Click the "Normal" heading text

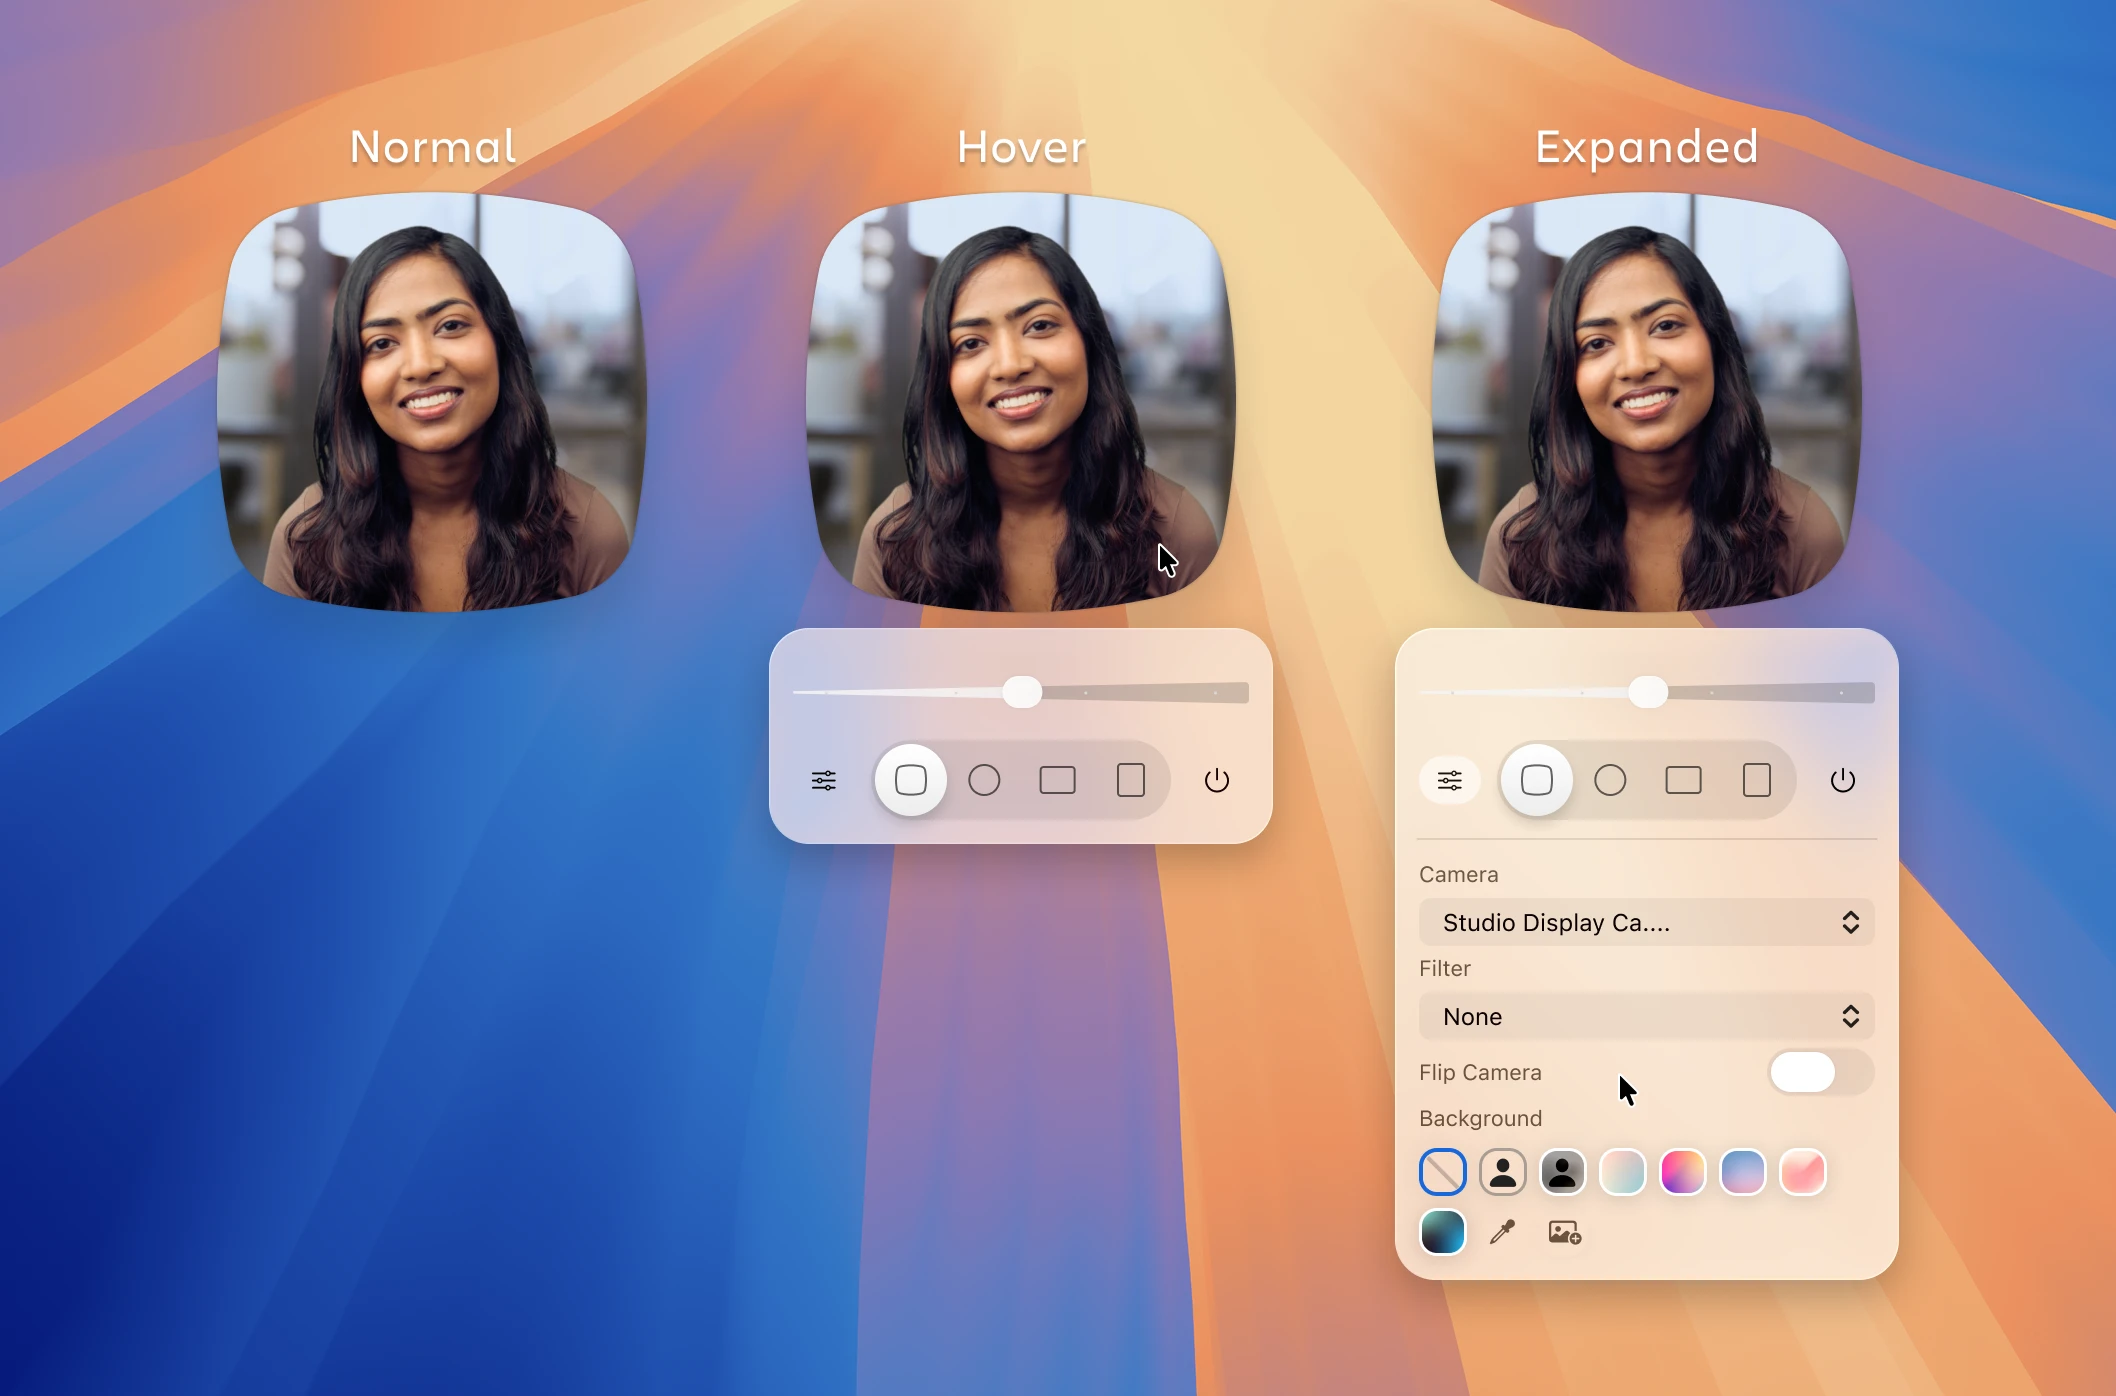tap(433, 147)
